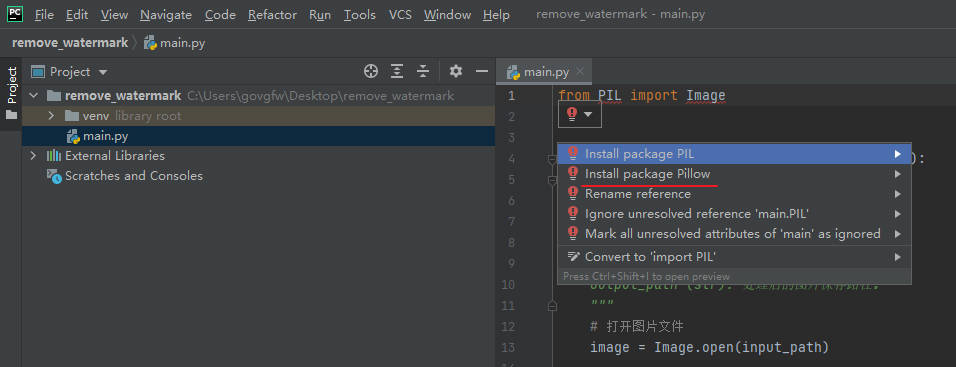This screenshot has width=956, height=367.
Task: Select venv library root folder
Action: [x=258, y=116]
